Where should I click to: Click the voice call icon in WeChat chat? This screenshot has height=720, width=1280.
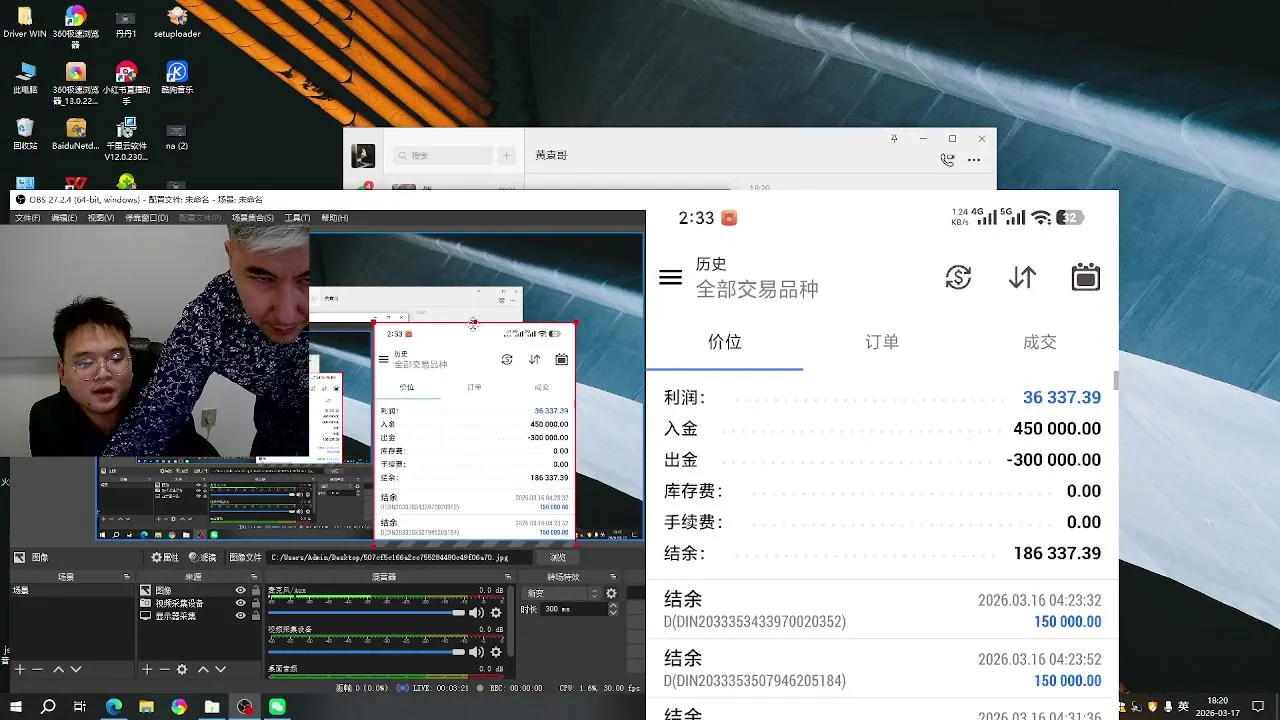(947, 159)
